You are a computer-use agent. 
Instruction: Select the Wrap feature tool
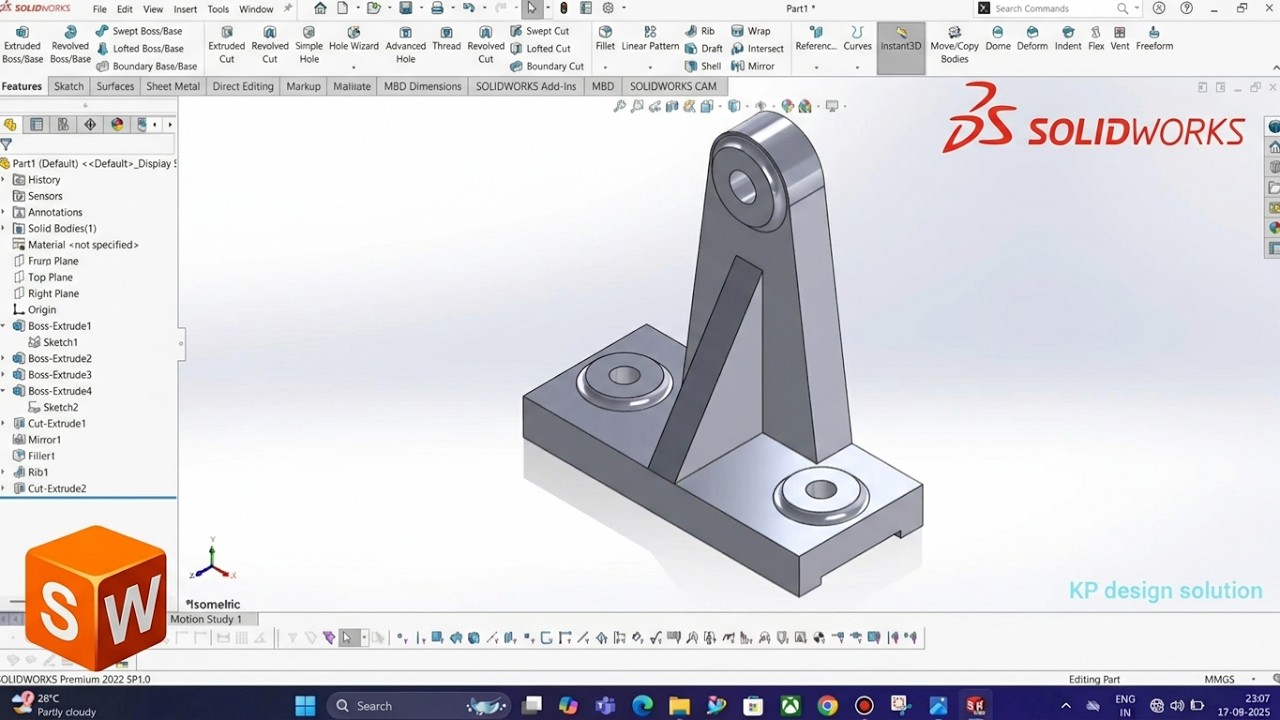coord(751,31)
